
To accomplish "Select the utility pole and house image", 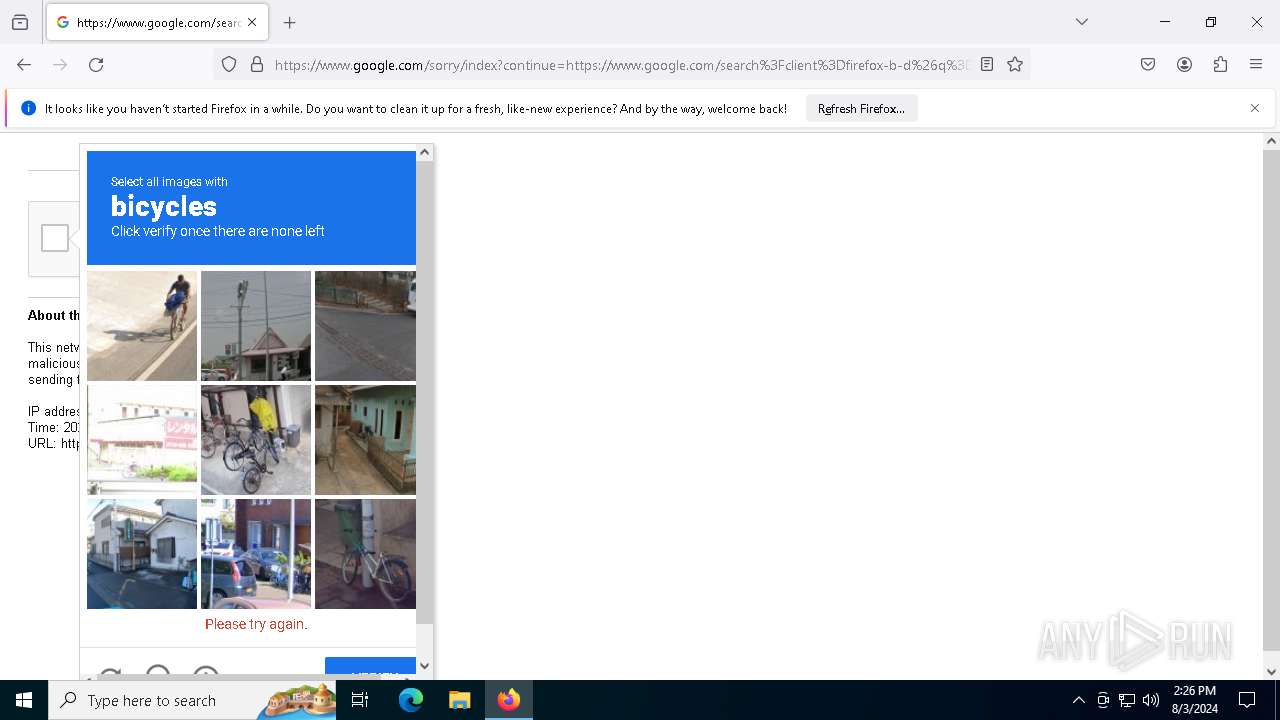I will (256, 326).
